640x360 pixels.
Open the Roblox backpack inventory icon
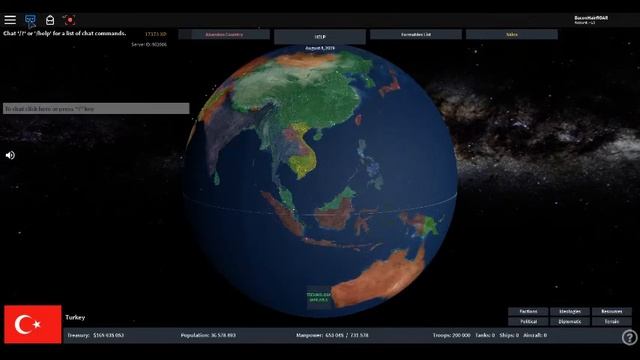(50, 20)
